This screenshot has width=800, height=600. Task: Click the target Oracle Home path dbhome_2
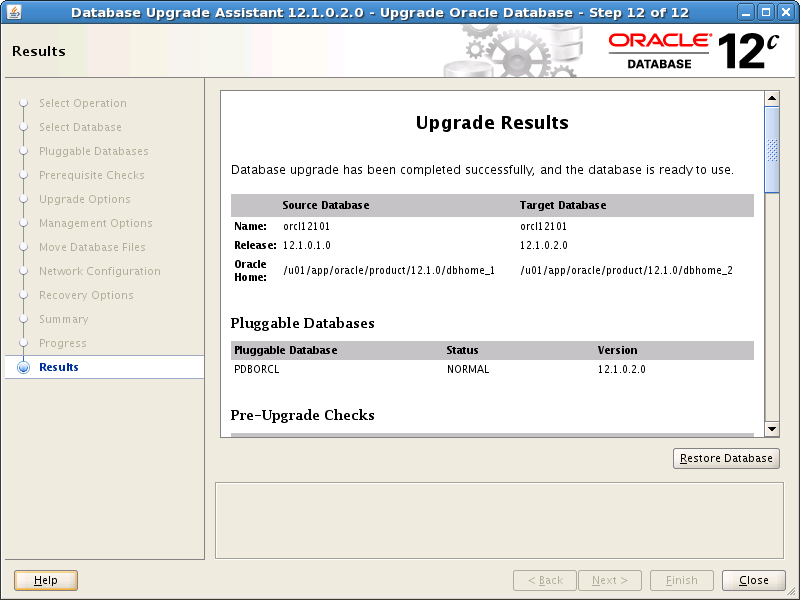pyautogui.click(x=627, y=270)
